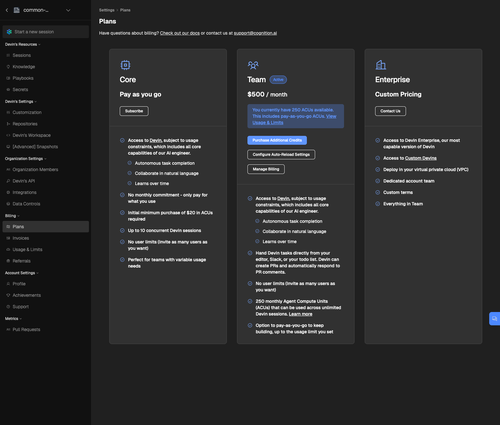Click the Active badge beside Team
Viewport: 500px width, 425px height.
click(x=278, y=80)
